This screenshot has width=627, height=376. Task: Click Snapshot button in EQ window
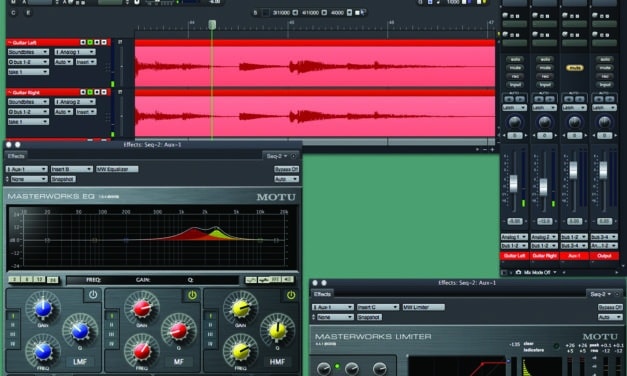63,179
